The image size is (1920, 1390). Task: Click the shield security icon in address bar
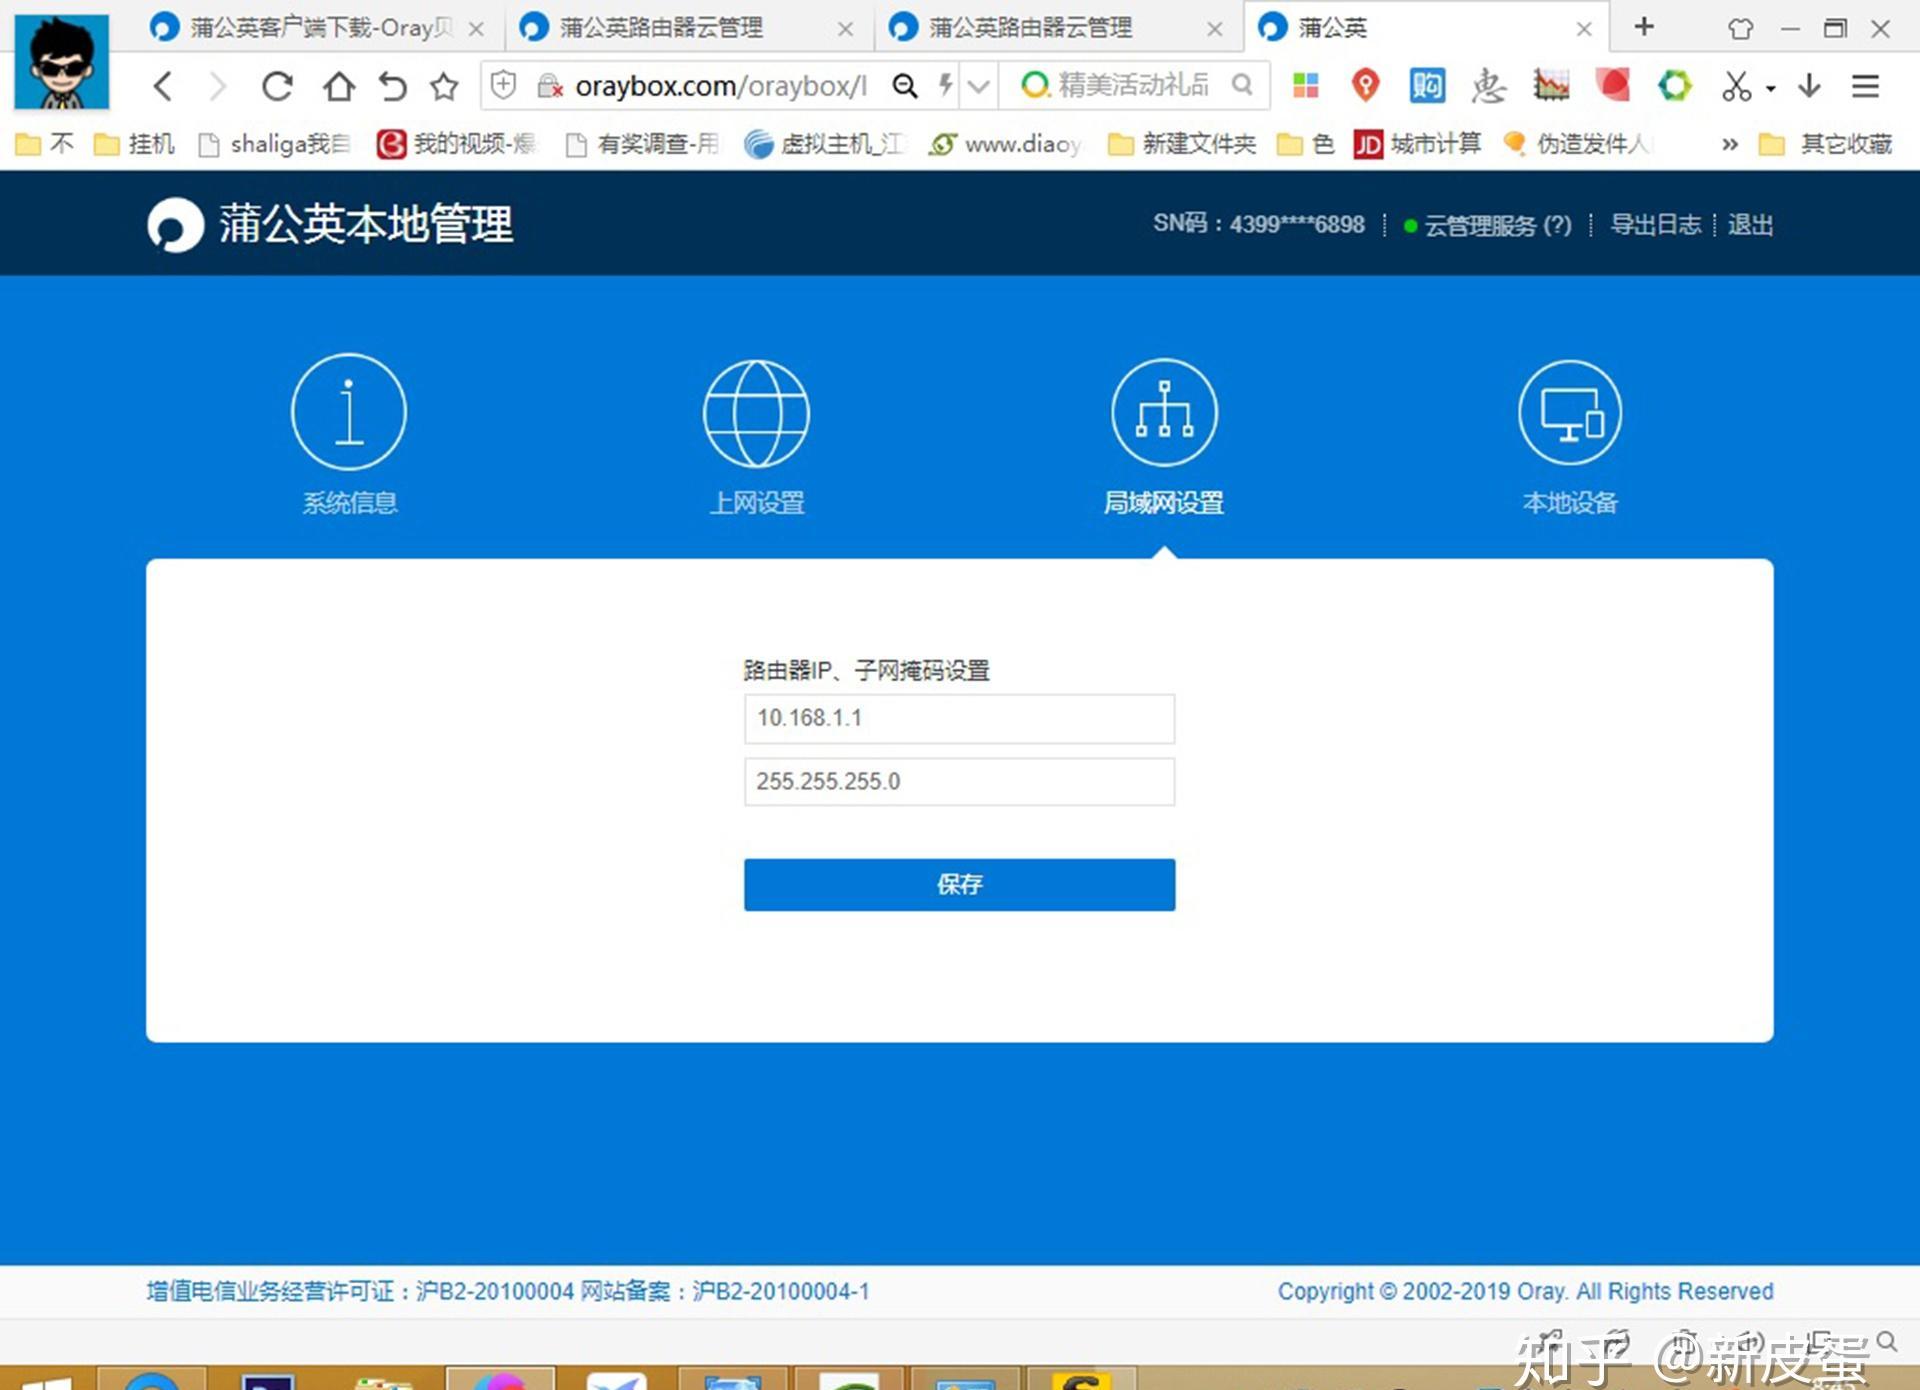[x=504, y=86]
